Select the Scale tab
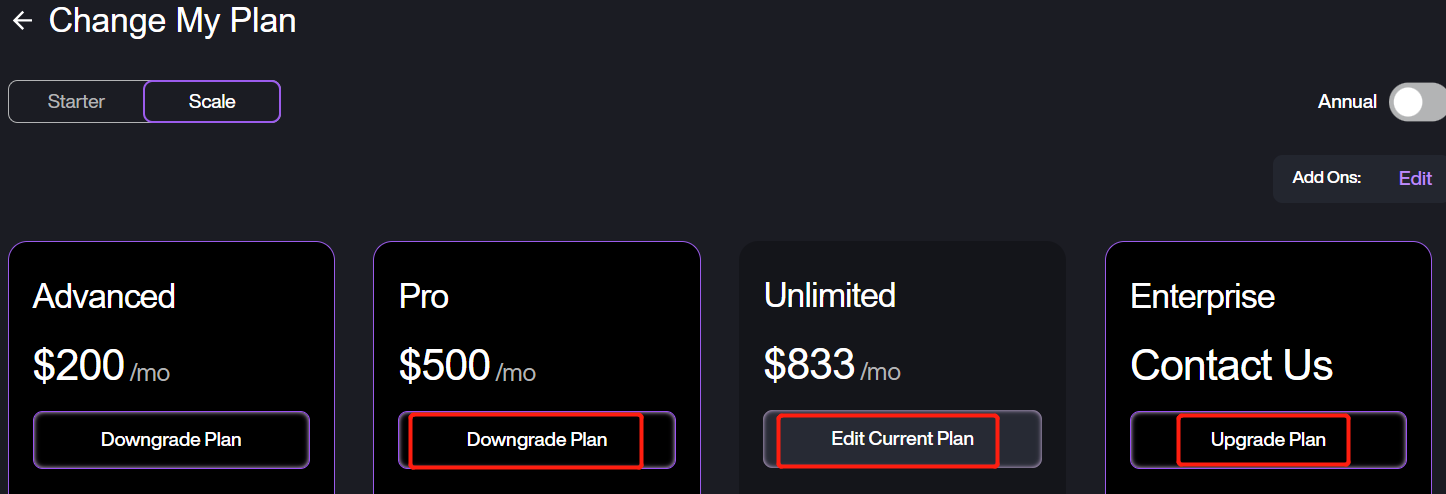The image size is (1446, 494). point(212,101)
